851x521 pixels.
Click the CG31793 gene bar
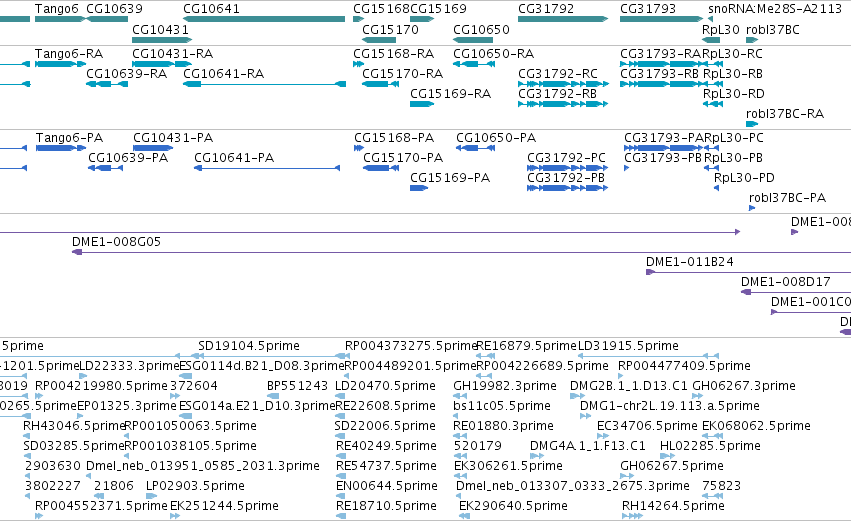(662, 19)
